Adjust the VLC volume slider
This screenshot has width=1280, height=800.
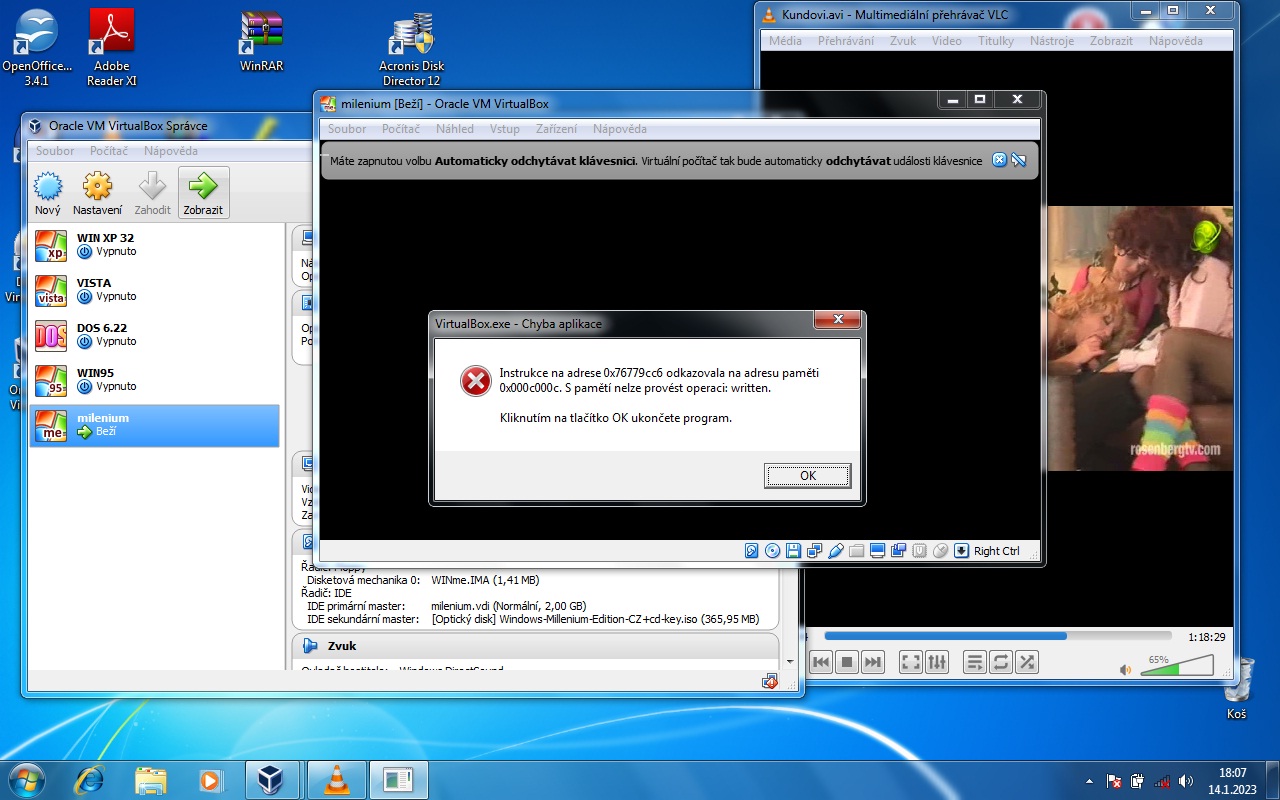[x=1177, y=665]
